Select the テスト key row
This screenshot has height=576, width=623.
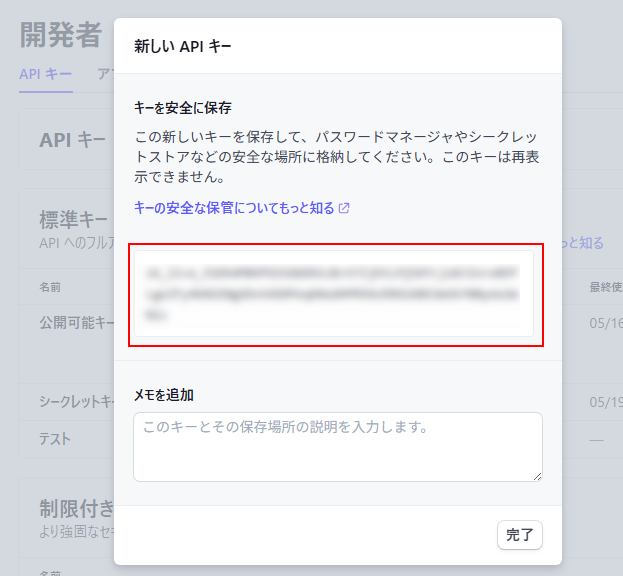55,439
